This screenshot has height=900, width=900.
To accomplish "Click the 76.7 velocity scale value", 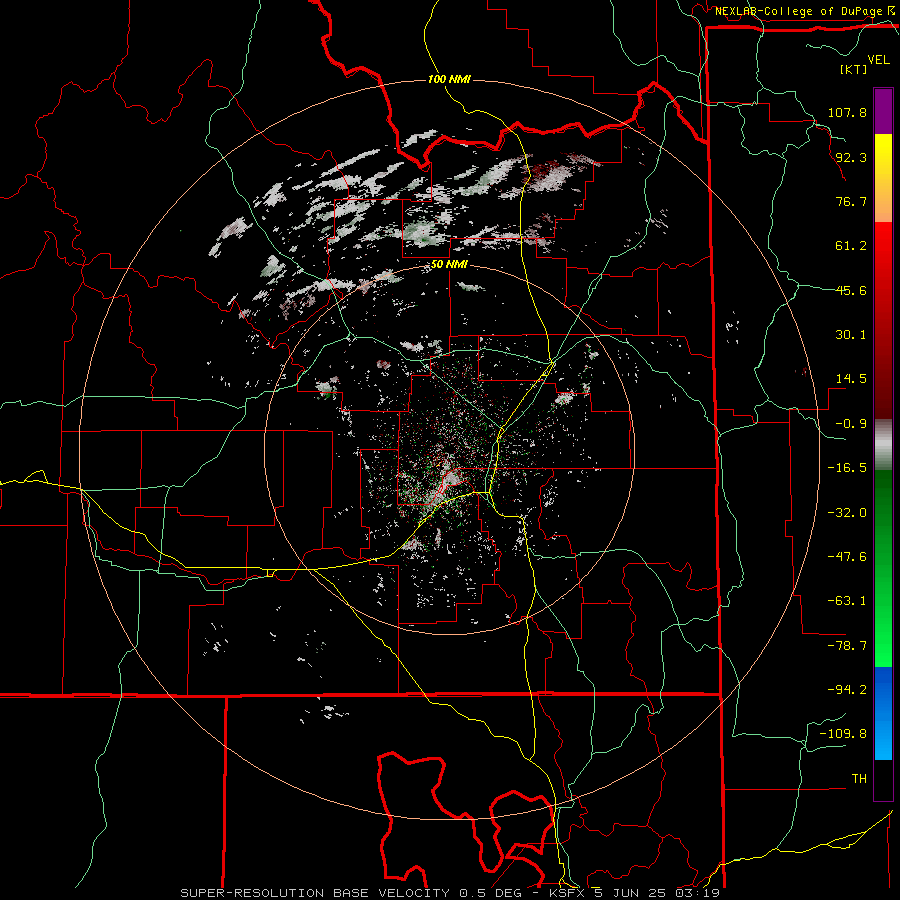I will [851, 201].
